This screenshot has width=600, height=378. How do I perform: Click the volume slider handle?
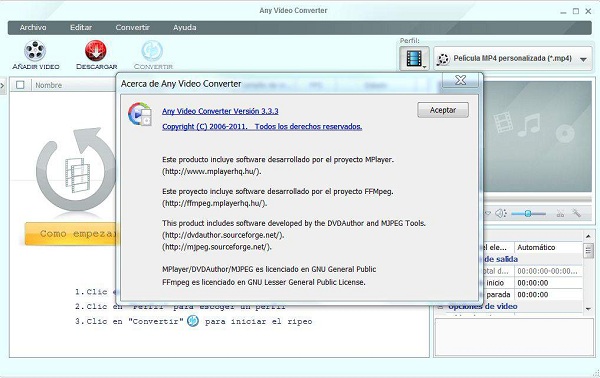[x=528, y=213]
